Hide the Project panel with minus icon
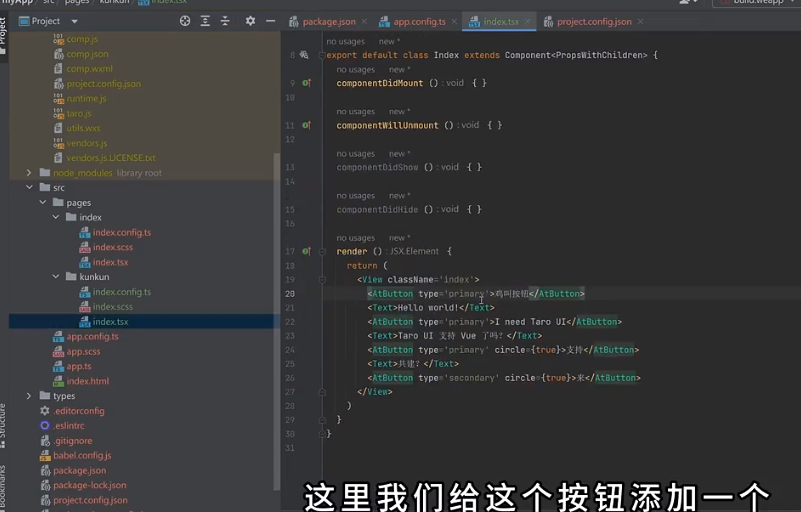801x512 pixels. pyautogui.click(x=271, y=21)
